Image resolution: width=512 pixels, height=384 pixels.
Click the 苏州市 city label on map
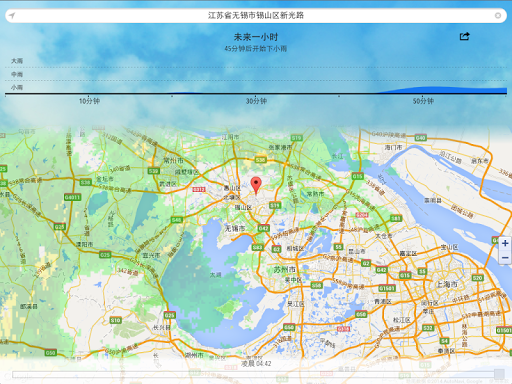(x=285, y=269)
